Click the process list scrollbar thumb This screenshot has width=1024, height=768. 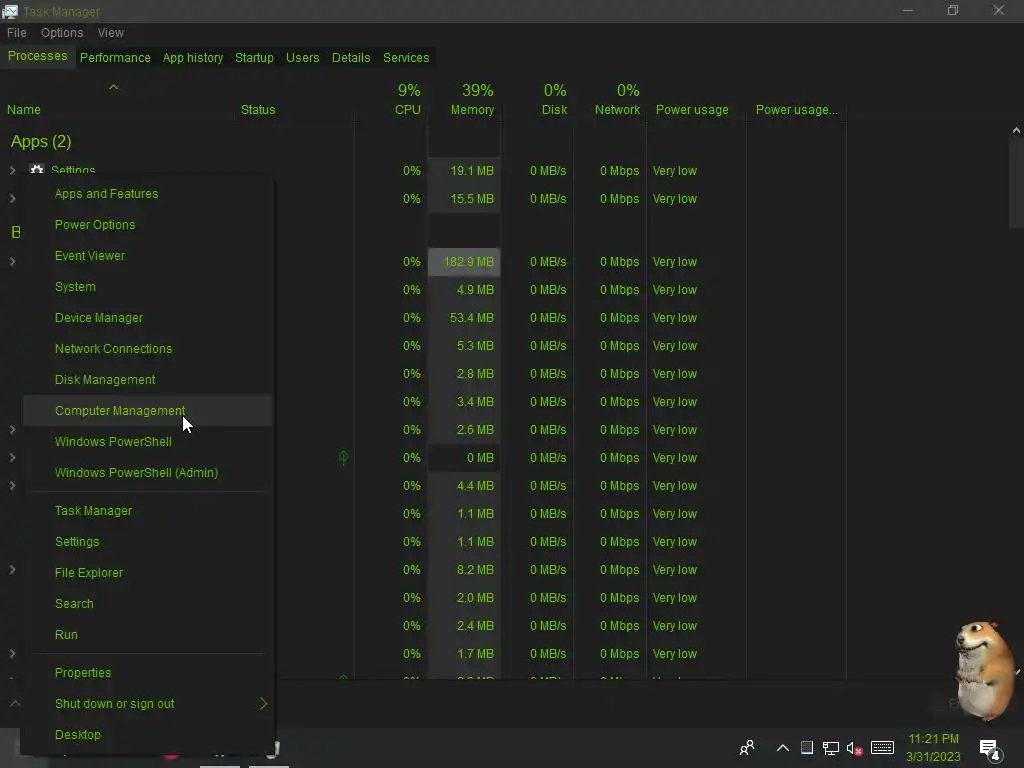1016,182
